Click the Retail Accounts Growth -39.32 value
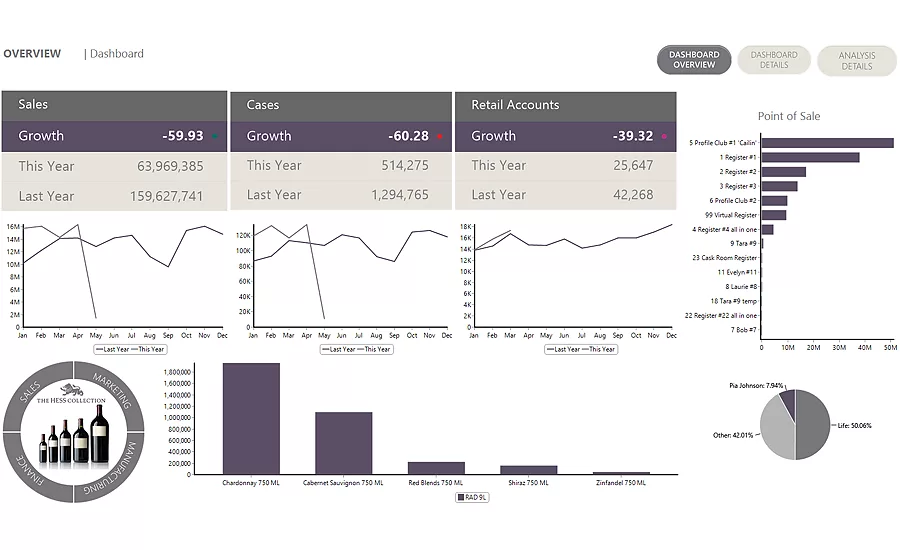Screen dimensions: 900x550 (x=633, y=136)
